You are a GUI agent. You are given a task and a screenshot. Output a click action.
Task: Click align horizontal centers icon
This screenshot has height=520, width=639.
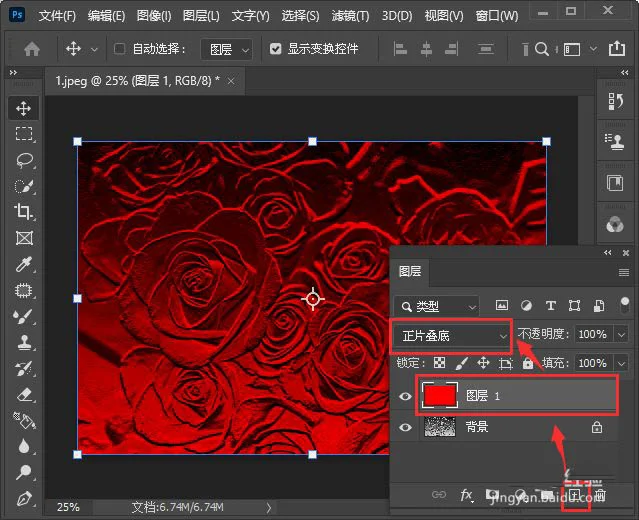[x=426, y=49]
